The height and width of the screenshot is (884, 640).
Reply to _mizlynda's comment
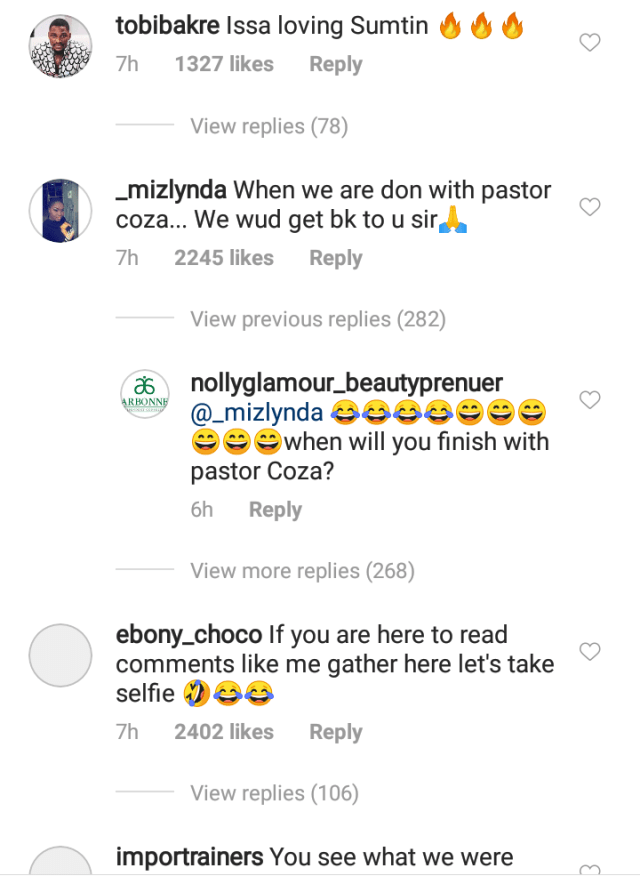[x=335, y=258]
